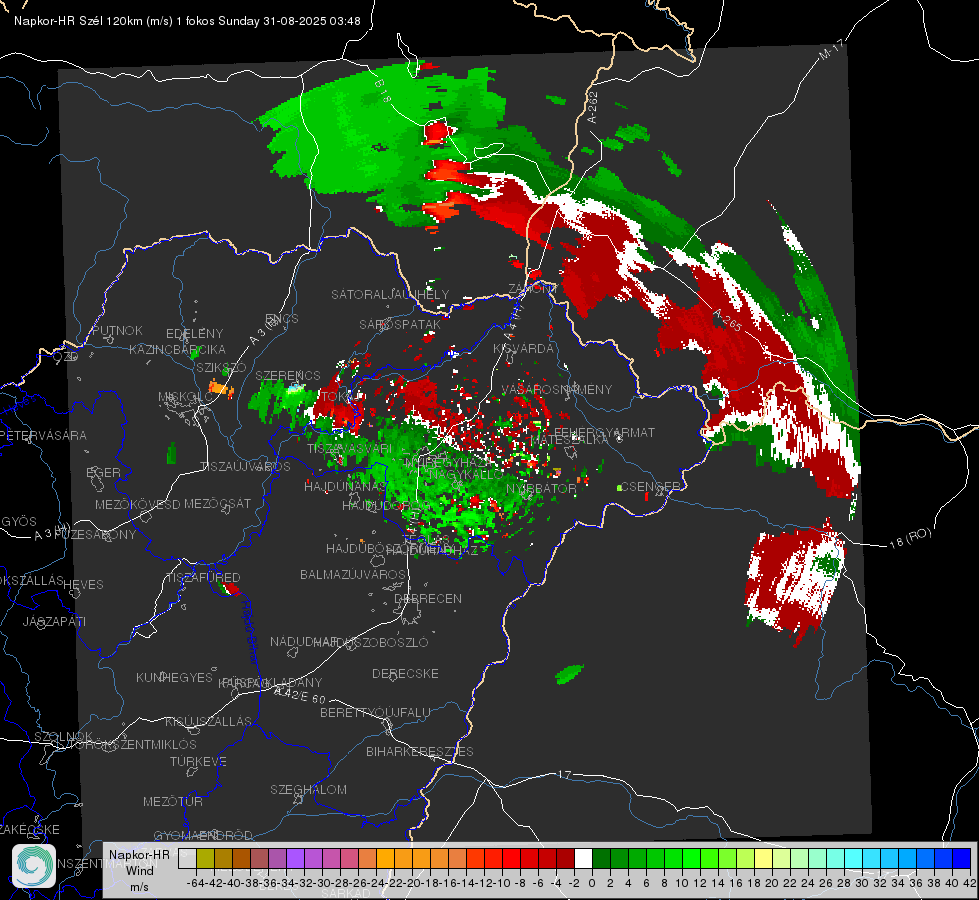Click the JÁSZAPÁTI city label
This screenshot has height=900, width=979.
point(54,621)
